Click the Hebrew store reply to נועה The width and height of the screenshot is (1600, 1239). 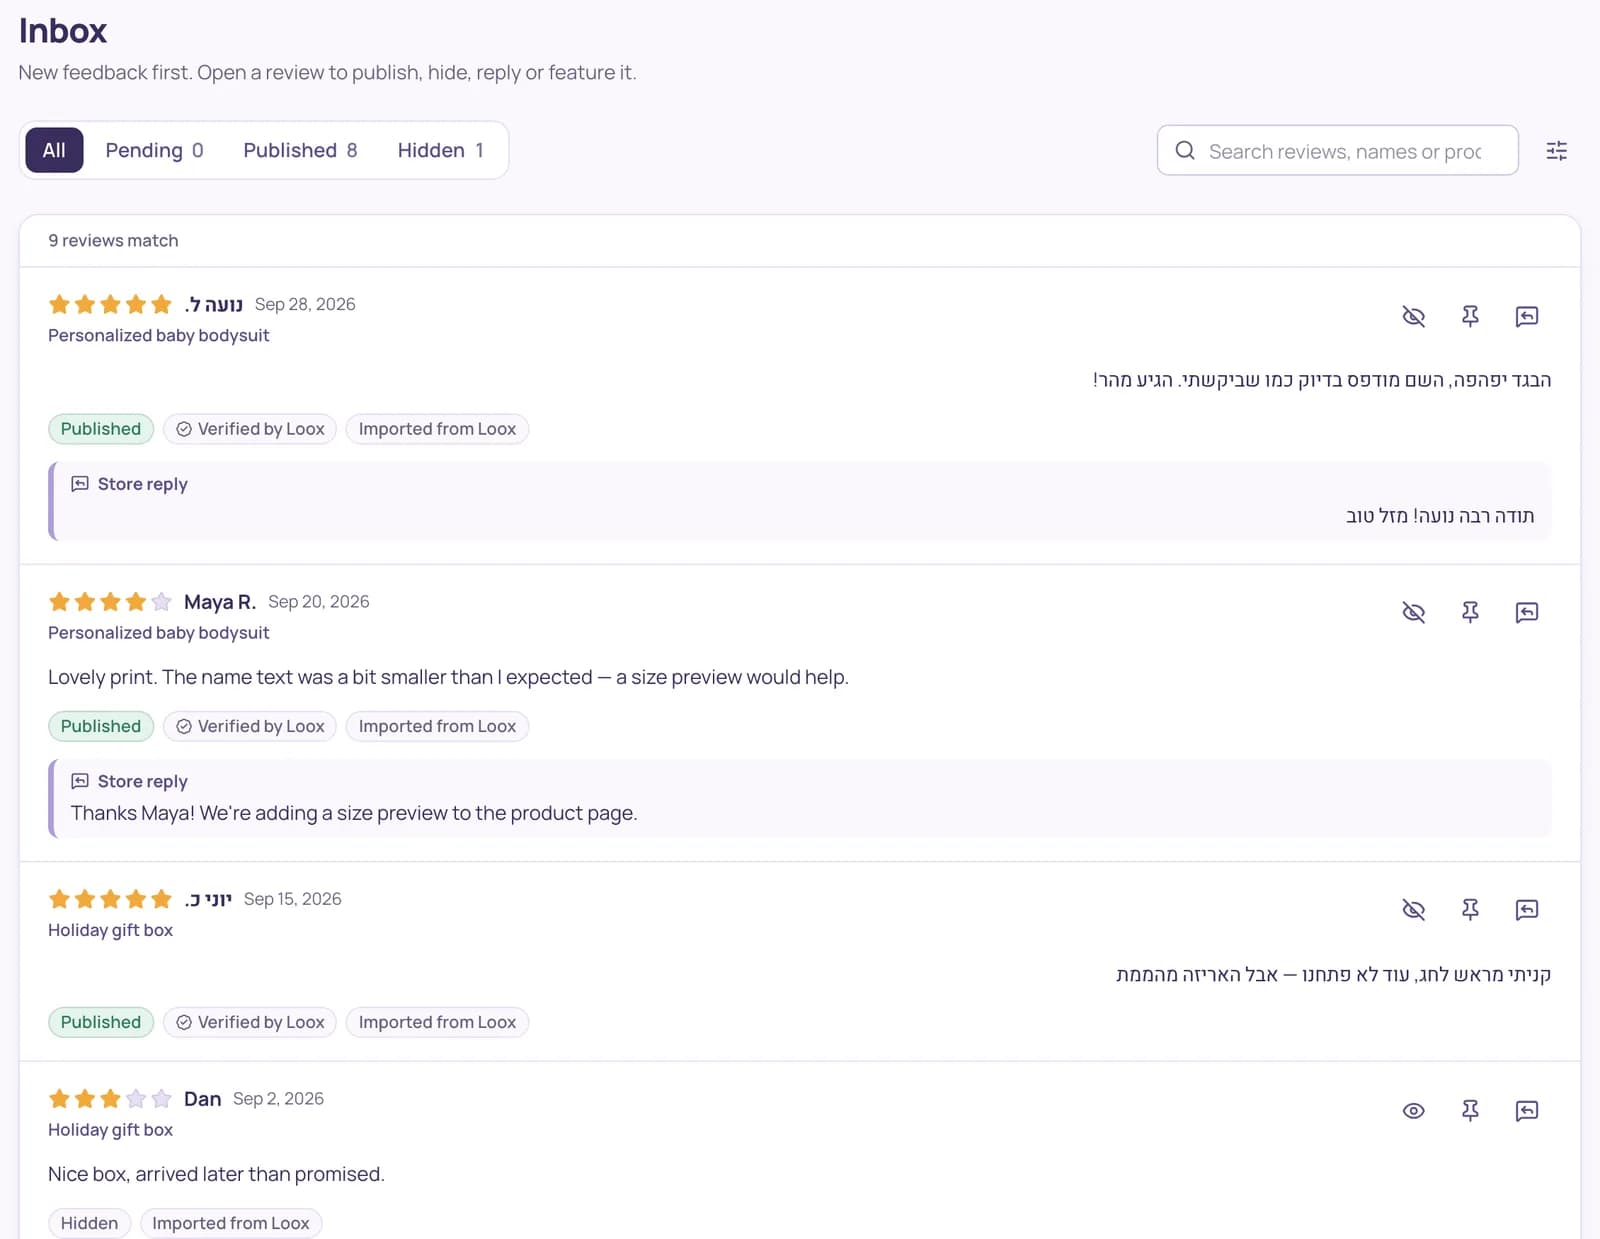[800, 501]
